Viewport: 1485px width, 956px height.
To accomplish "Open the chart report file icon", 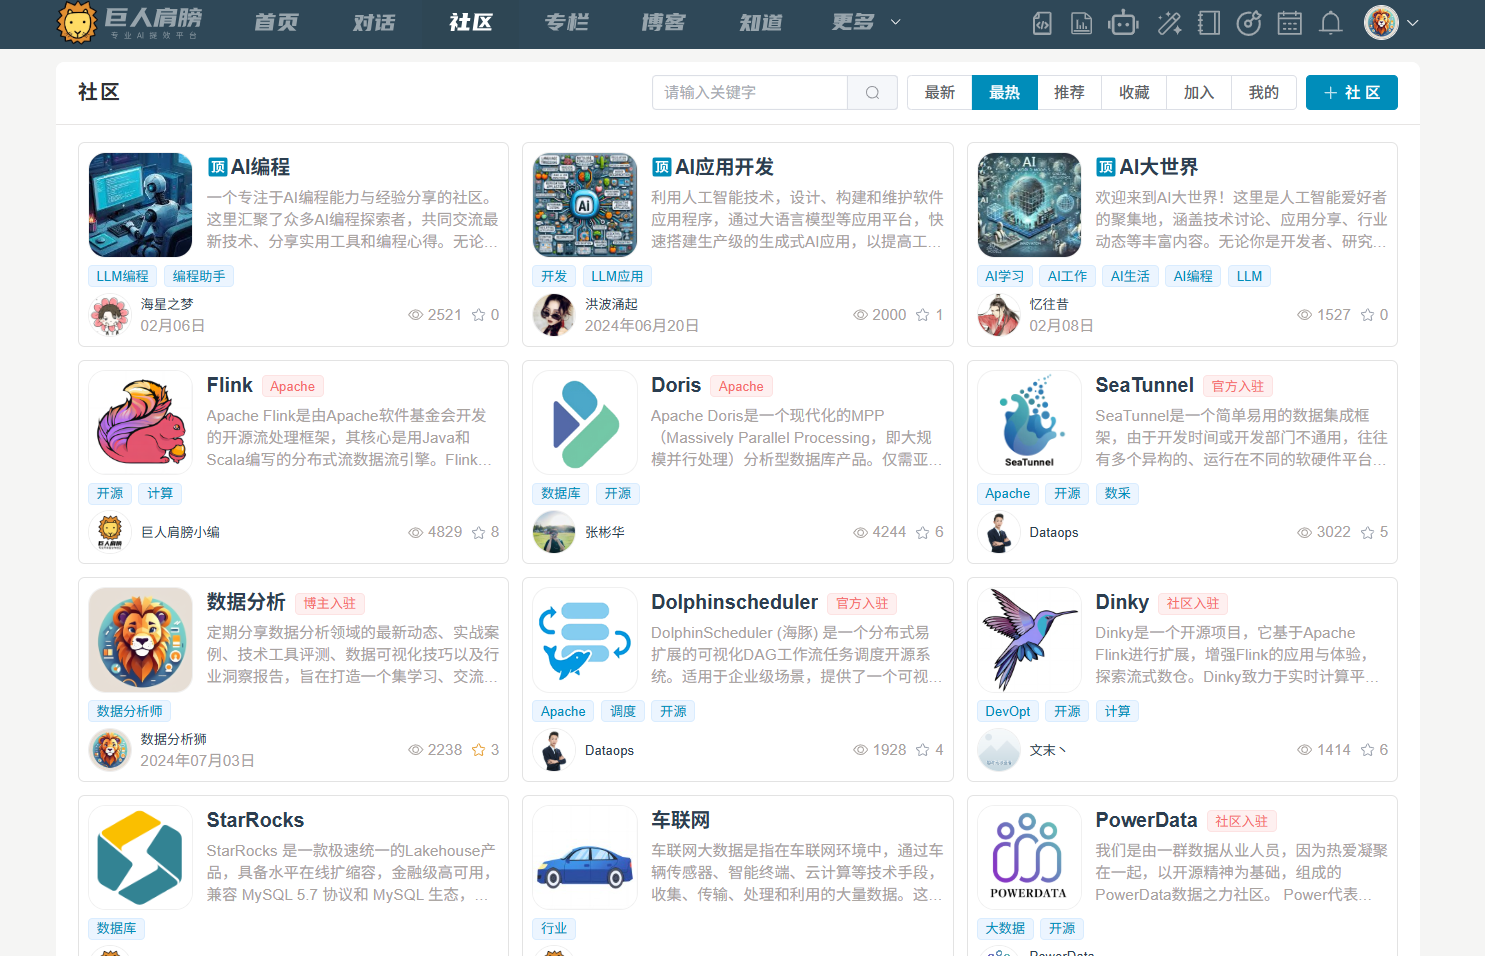I will [x=1082, y=23].
